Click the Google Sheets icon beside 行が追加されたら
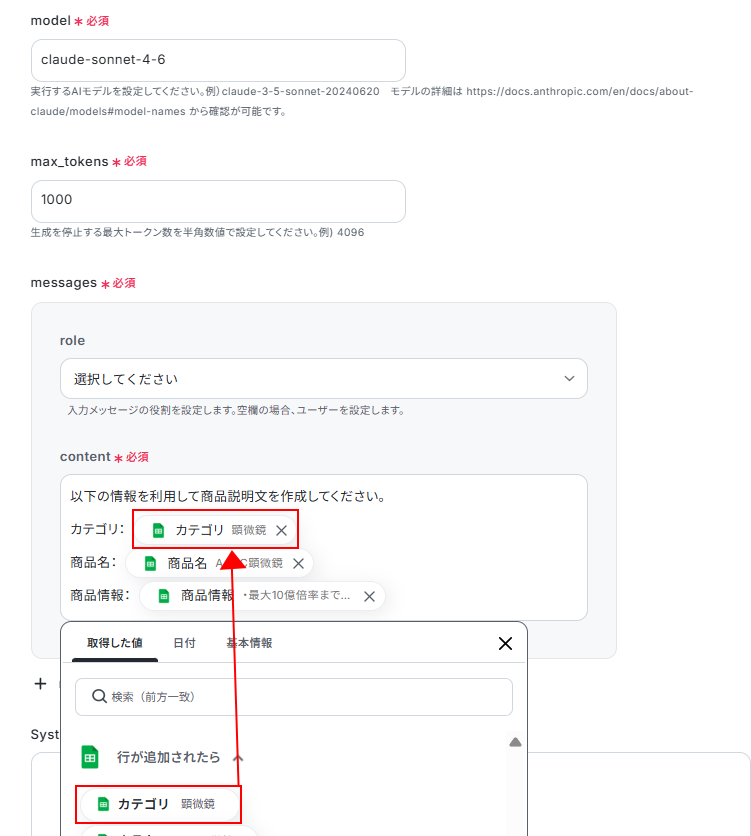 click(x=90, y=757)
